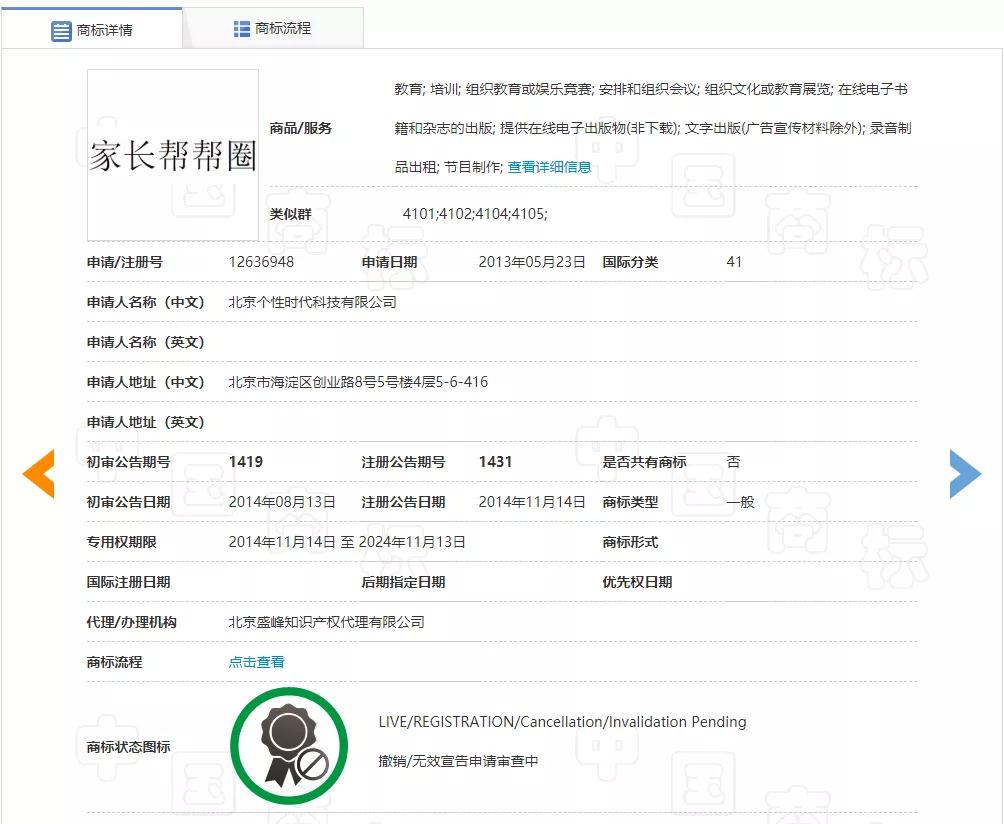The height and width of the screenshot is (824, 1004).
Task: Select the orange left navigation arrow
Action: (38, 474)
